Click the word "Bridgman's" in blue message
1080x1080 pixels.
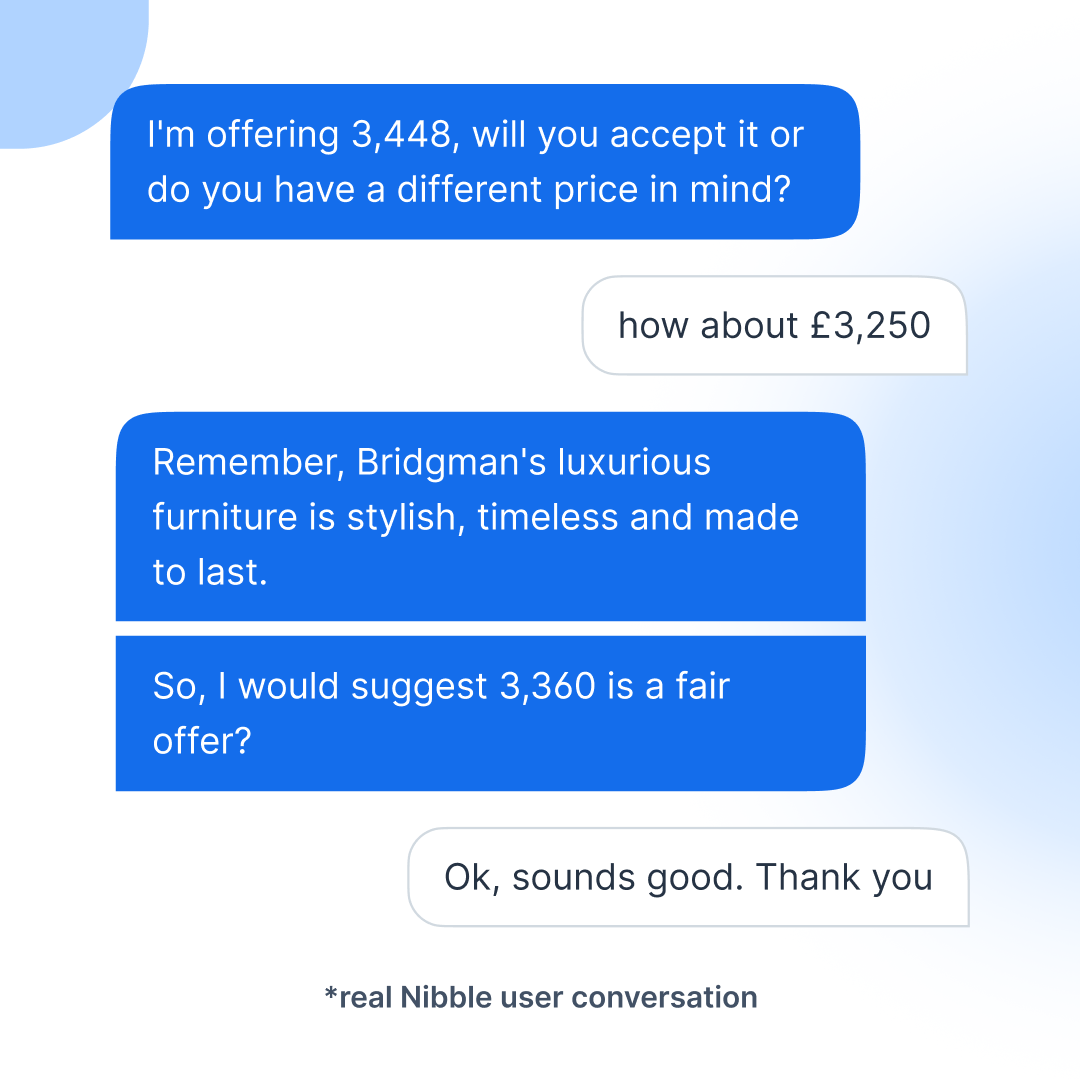451,462
